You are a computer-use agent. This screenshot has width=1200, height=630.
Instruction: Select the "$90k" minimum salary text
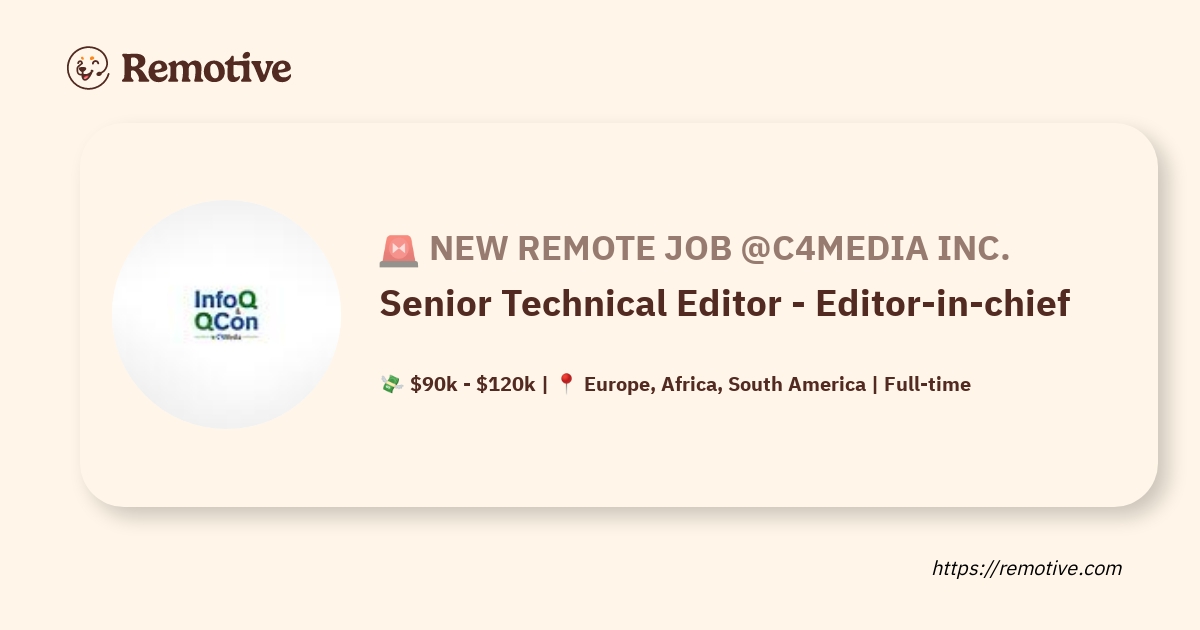[433, 384]
